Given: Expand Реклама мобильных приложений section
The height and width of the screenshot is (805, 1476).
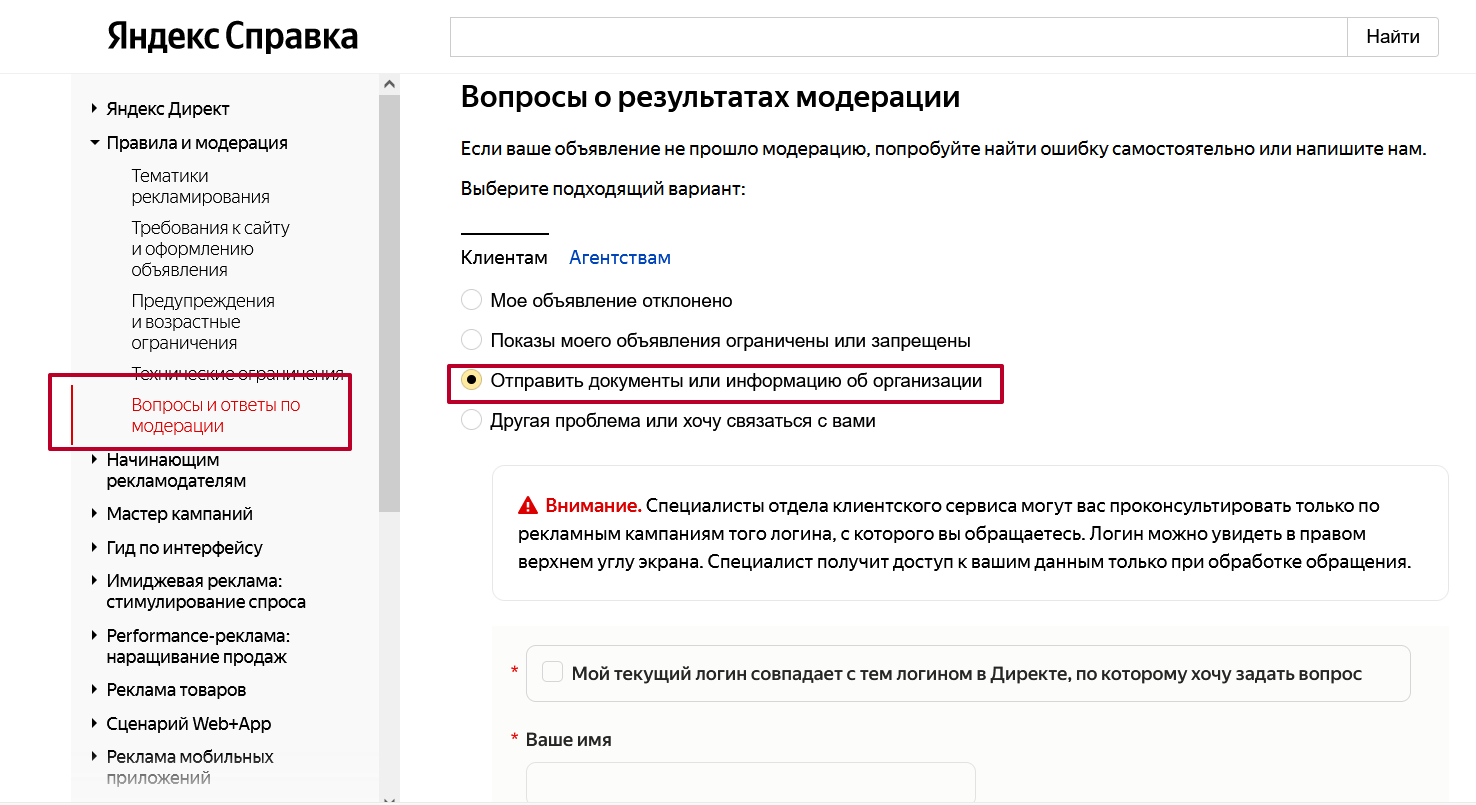Looking at the screenshot, I should pyautogui.click(x=94, y=757).
